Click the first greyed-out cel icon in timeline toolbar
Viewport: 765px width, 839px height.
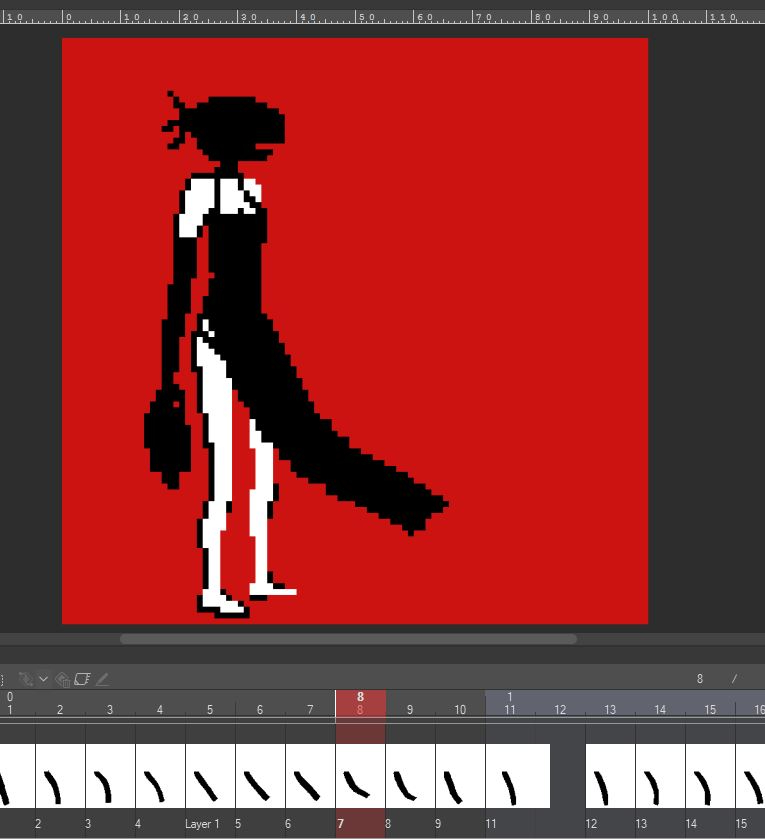point(26,679)
